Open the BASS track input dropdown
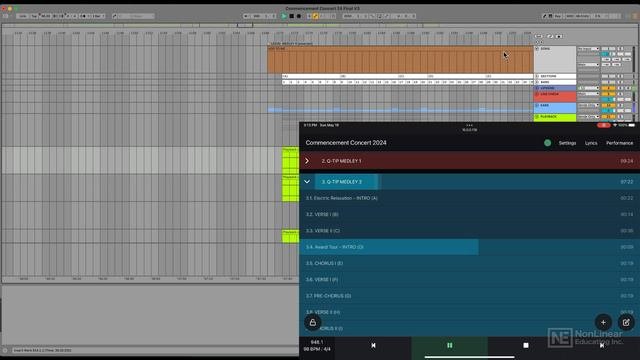The height and width of the screenshot is (360, 640). tap(588, 105)
